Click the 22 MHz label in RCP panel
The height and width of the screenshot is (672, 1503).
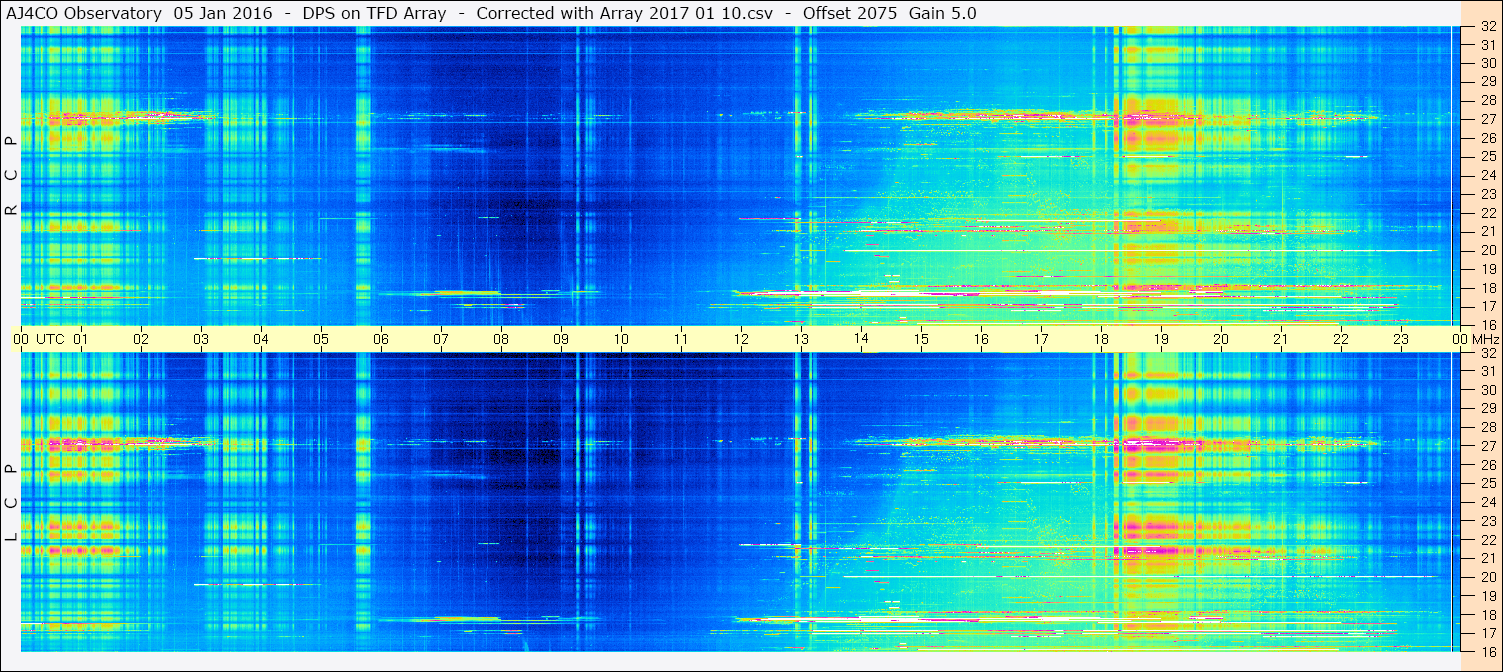[x=1487, y=213]
